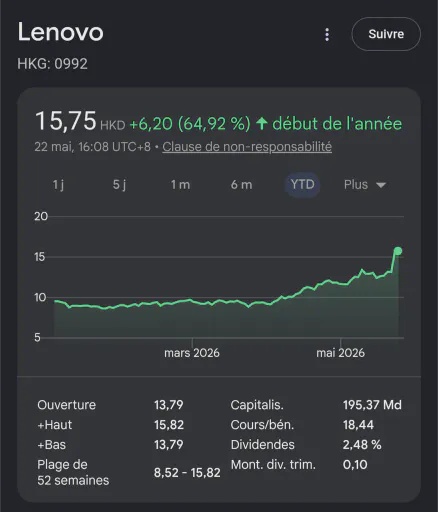
Task: Click the 10 y-axis label
Action: 40,297
